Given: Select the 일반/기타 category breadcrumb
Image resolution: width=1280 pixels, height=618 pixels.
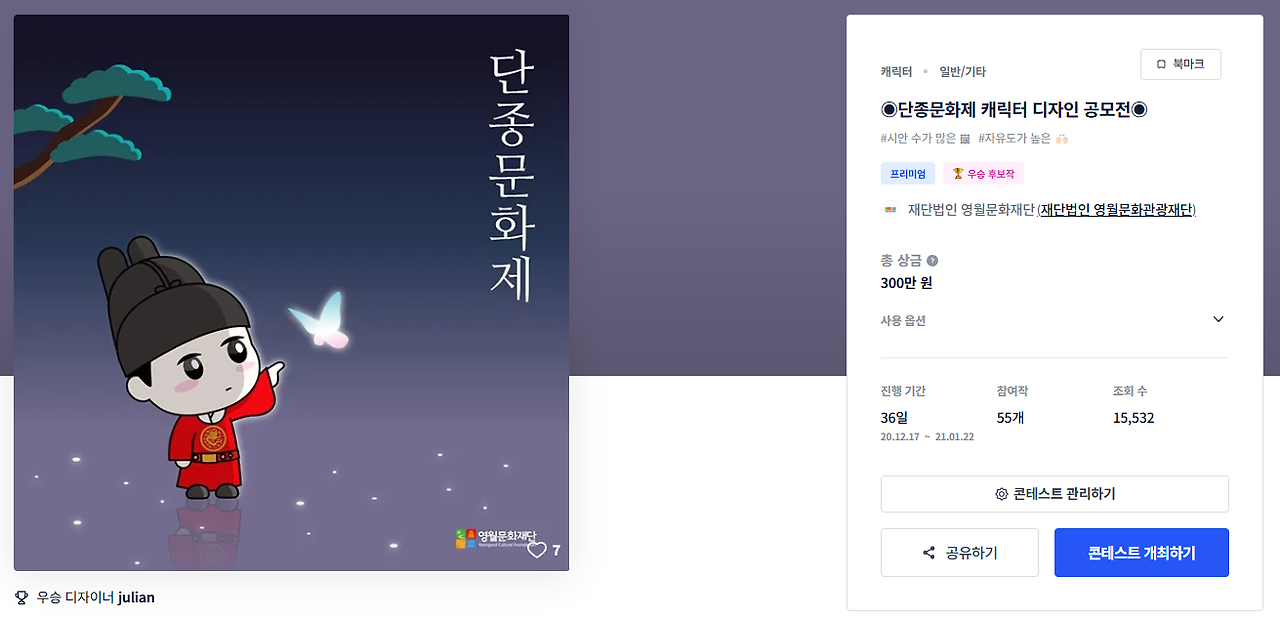Looking at the screenshot, I should [x=962, y=72].
